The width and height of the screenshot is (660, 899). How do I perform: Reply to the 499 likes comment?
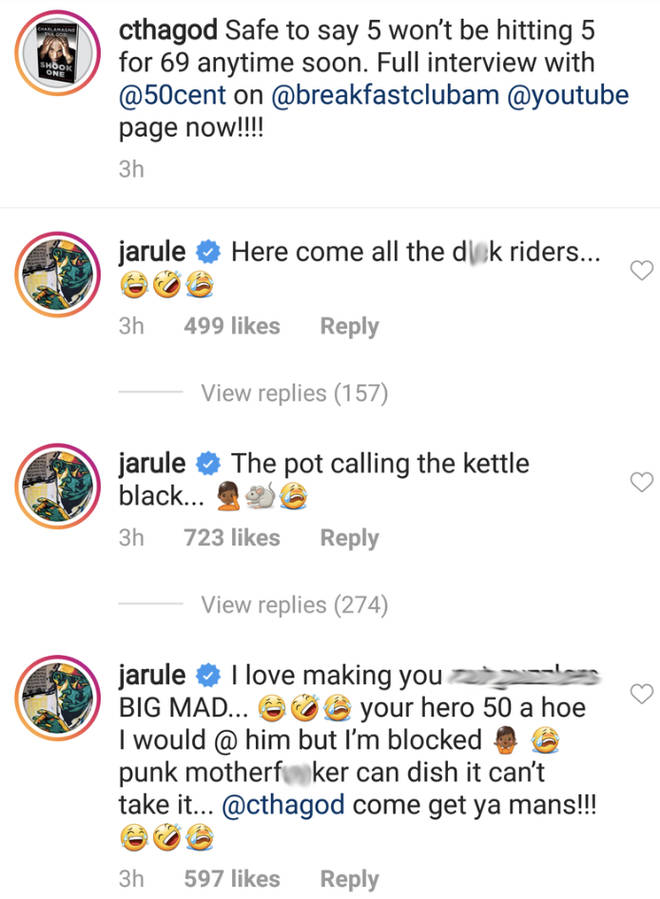tap(349, 326)
